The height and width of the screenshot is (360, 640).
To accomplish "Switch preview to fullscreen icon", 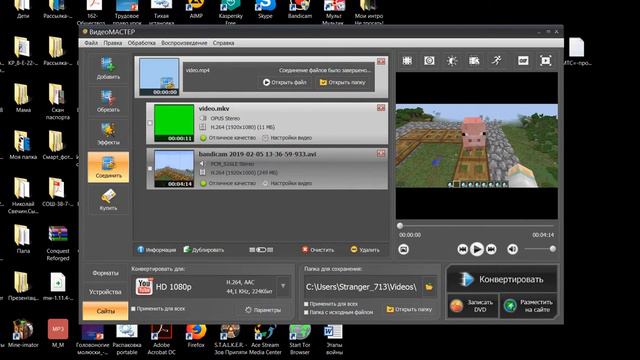I will tap(546, 61).
